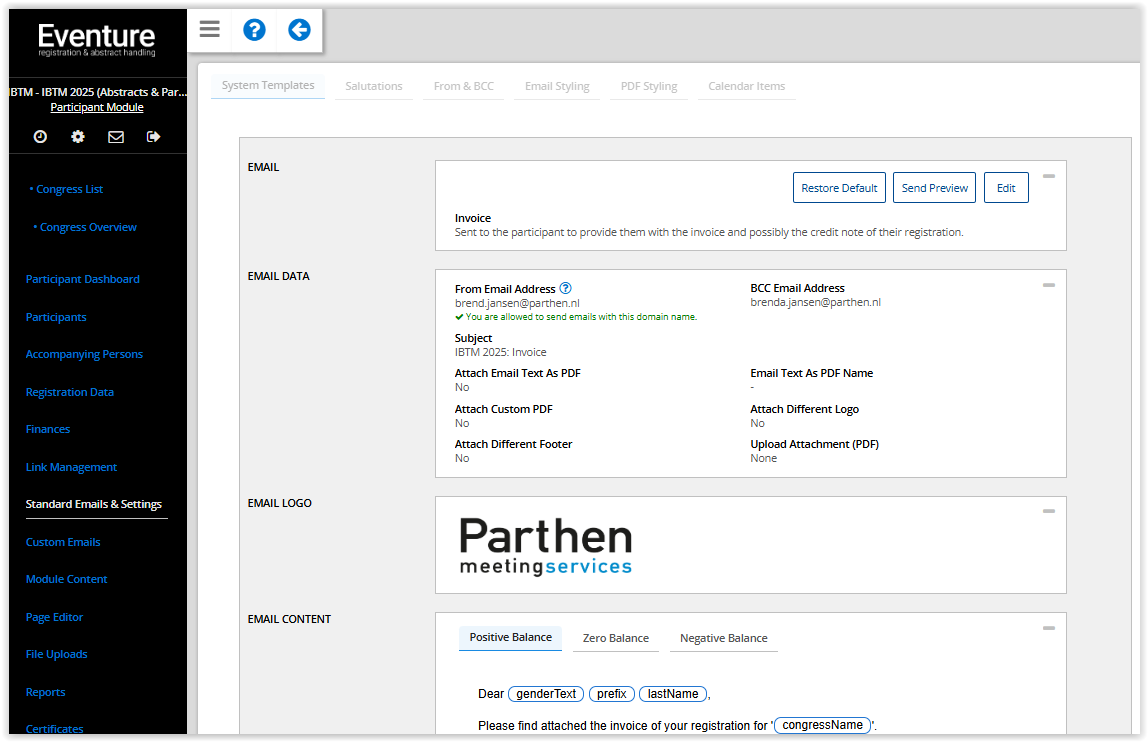This screenshot has height=742, width=1148.
Task: Collapse the EMAIL DATA section panel
Action: (1048, 285)
